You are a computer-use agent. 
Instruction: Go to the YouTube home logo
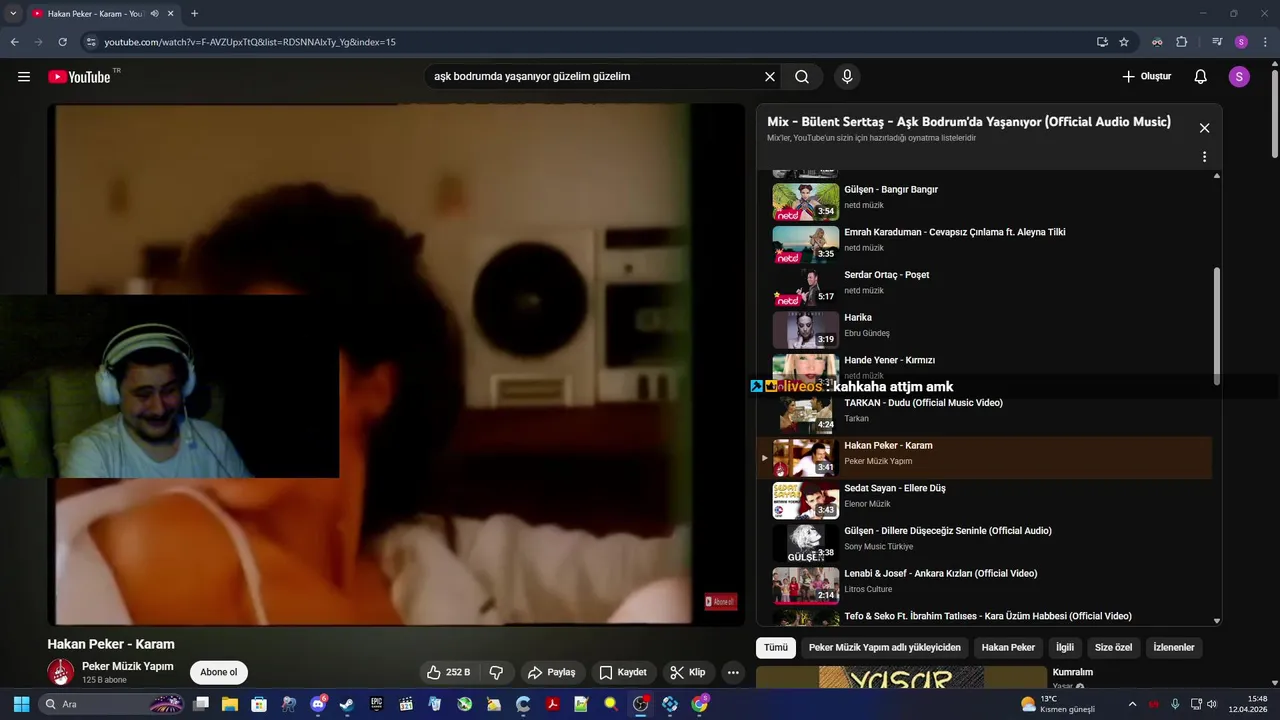pyautogui.click(x=79, y=77)
